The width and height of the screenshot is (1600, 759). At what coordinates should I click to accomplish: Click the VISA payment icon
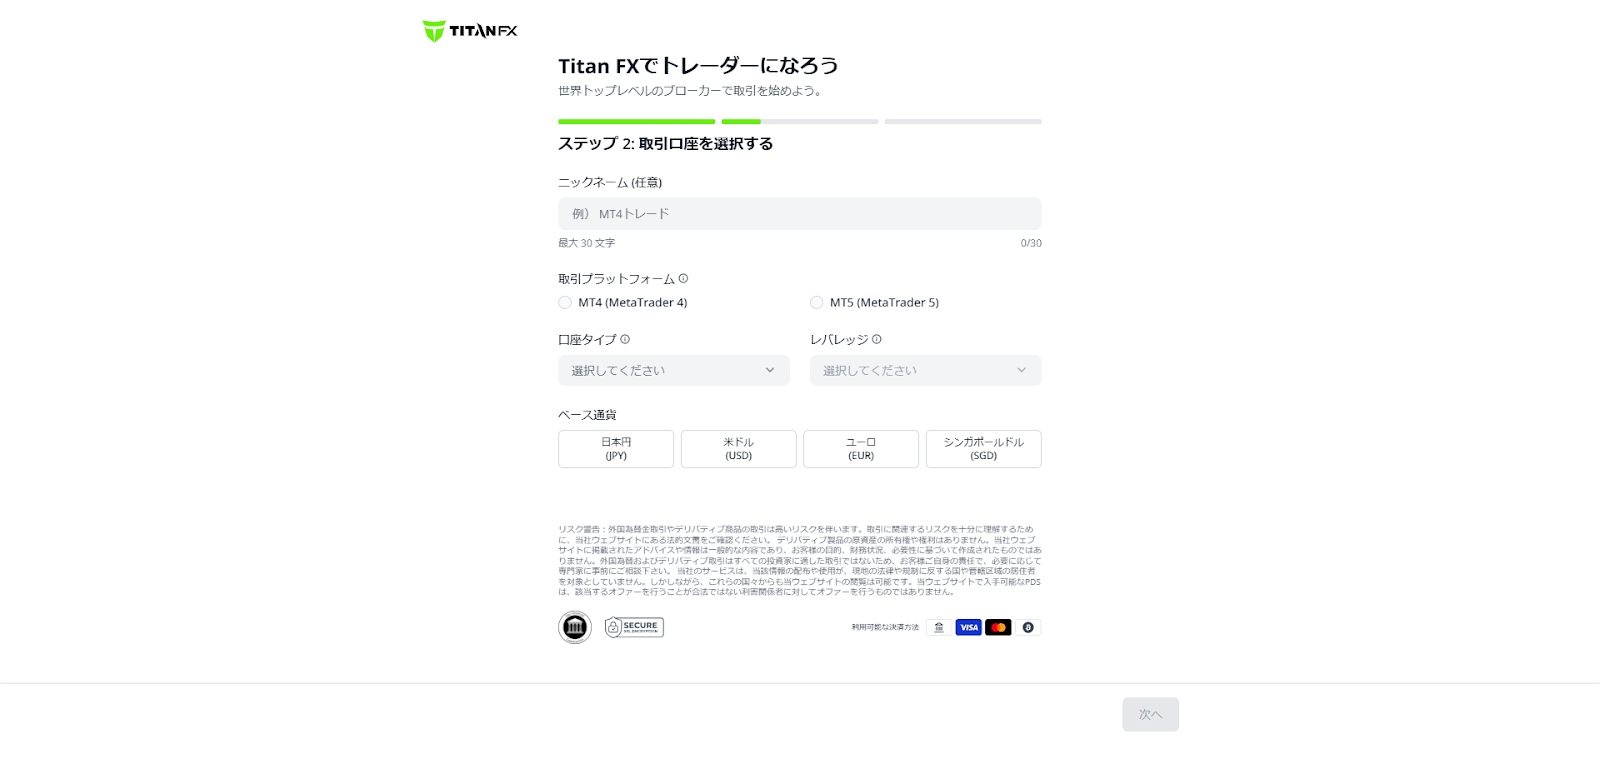pos(968,627)
